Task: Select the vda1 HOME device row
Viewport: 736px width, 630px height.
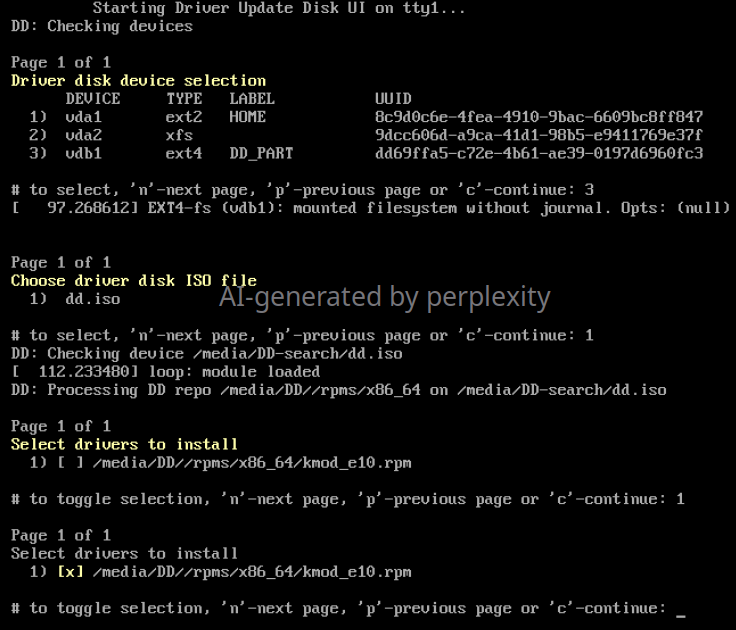Action: click(366, 117)
